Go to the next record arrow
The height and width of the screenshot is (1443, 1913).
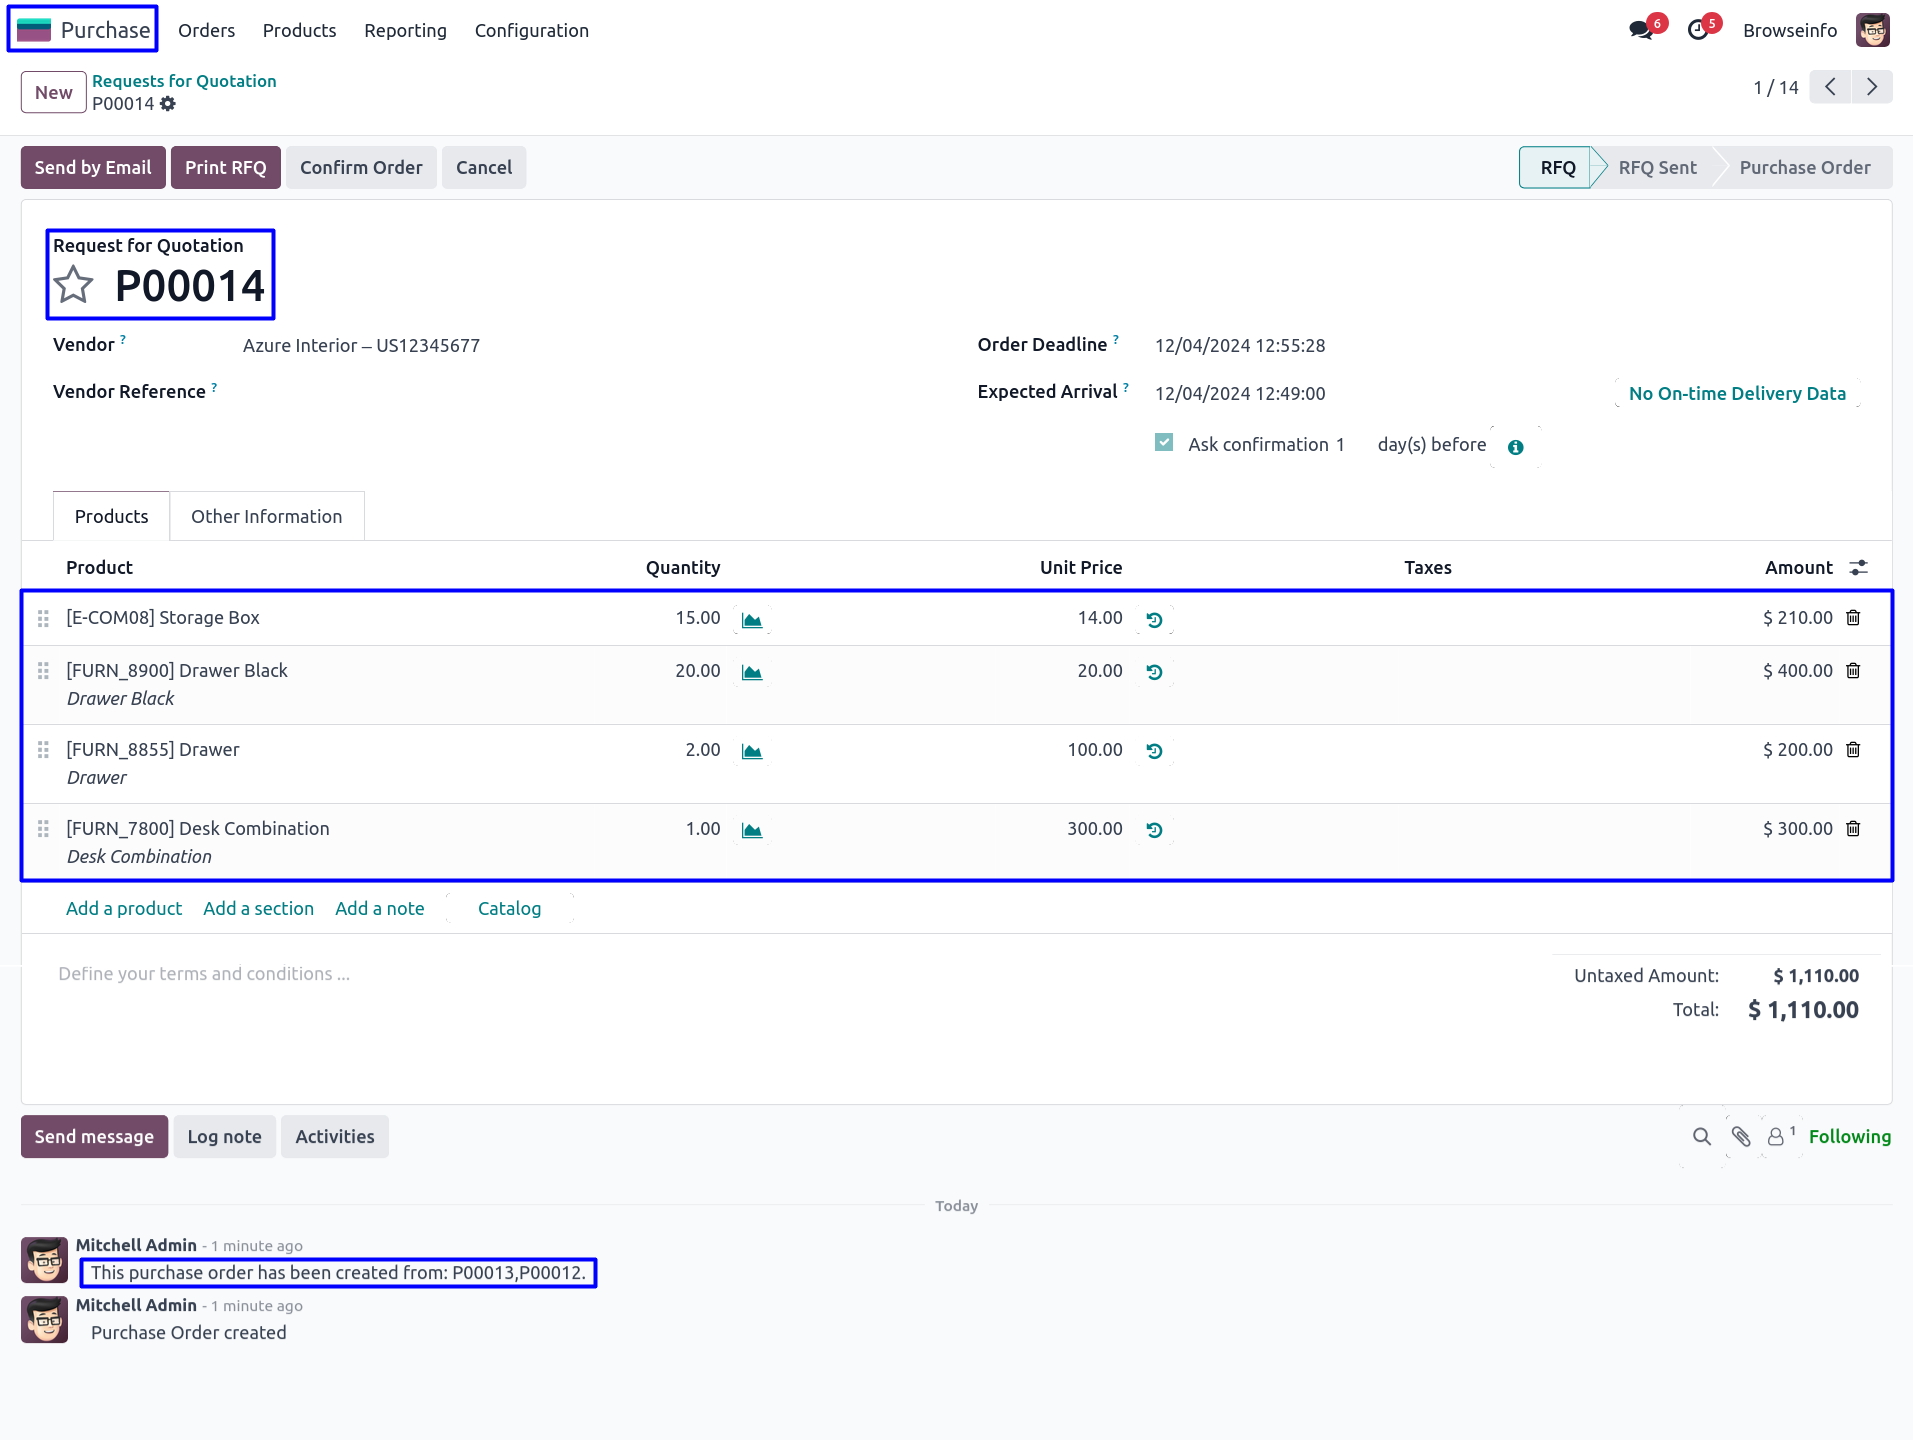(1872, 88)
